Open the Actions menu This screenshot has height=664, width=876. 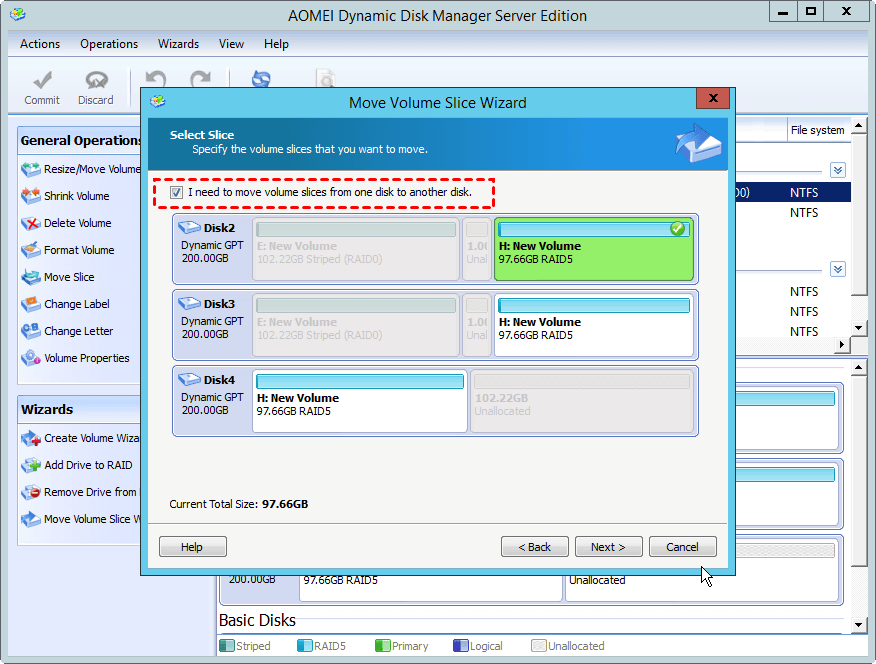(x=40, y=44)
